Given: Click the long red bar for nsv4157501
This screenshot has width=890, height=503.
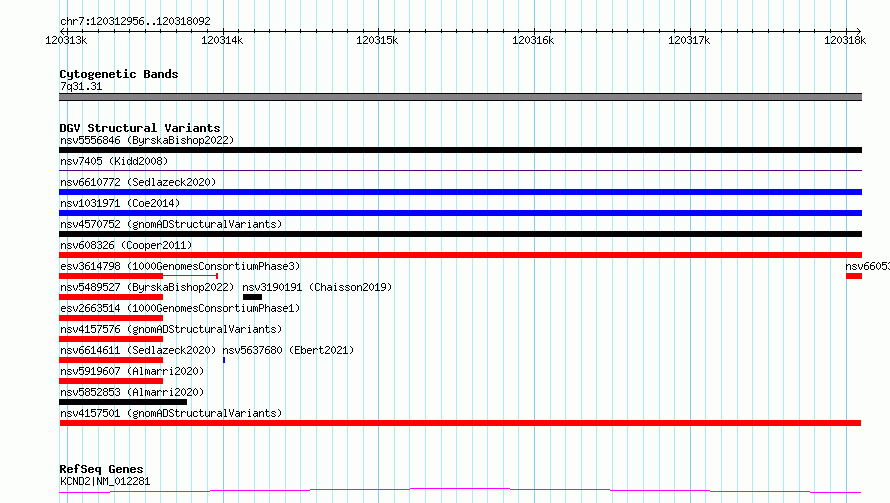Looking at the screenshot, I should [x=460, y=423].
